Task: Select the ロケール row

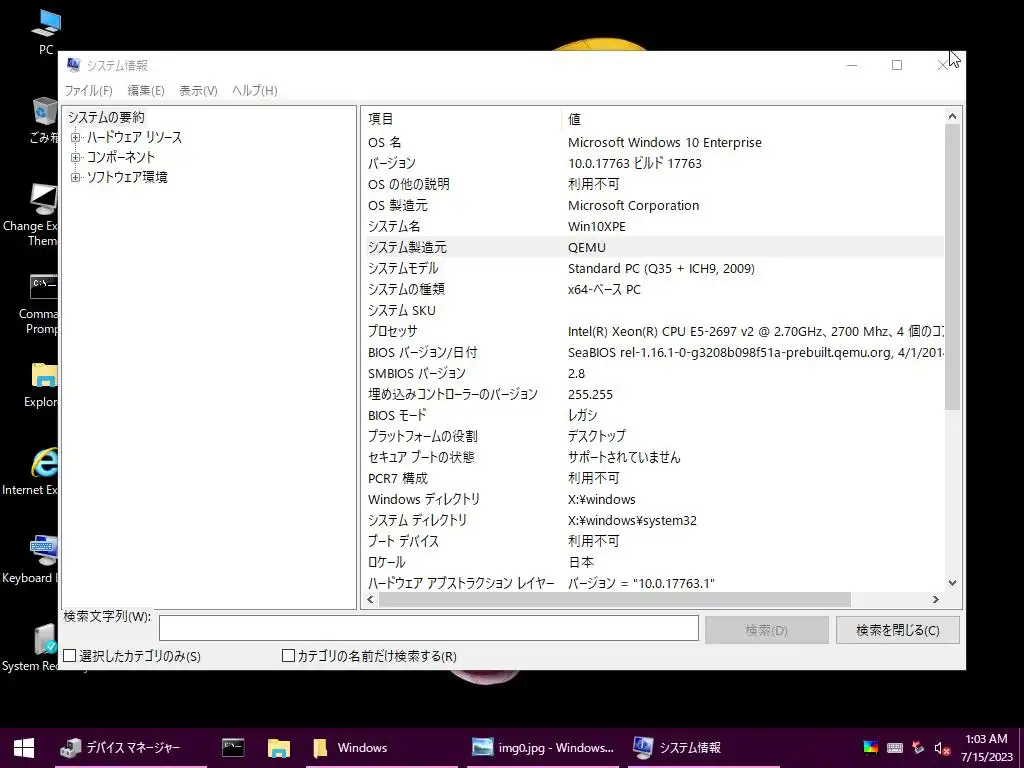Action: 653,562
